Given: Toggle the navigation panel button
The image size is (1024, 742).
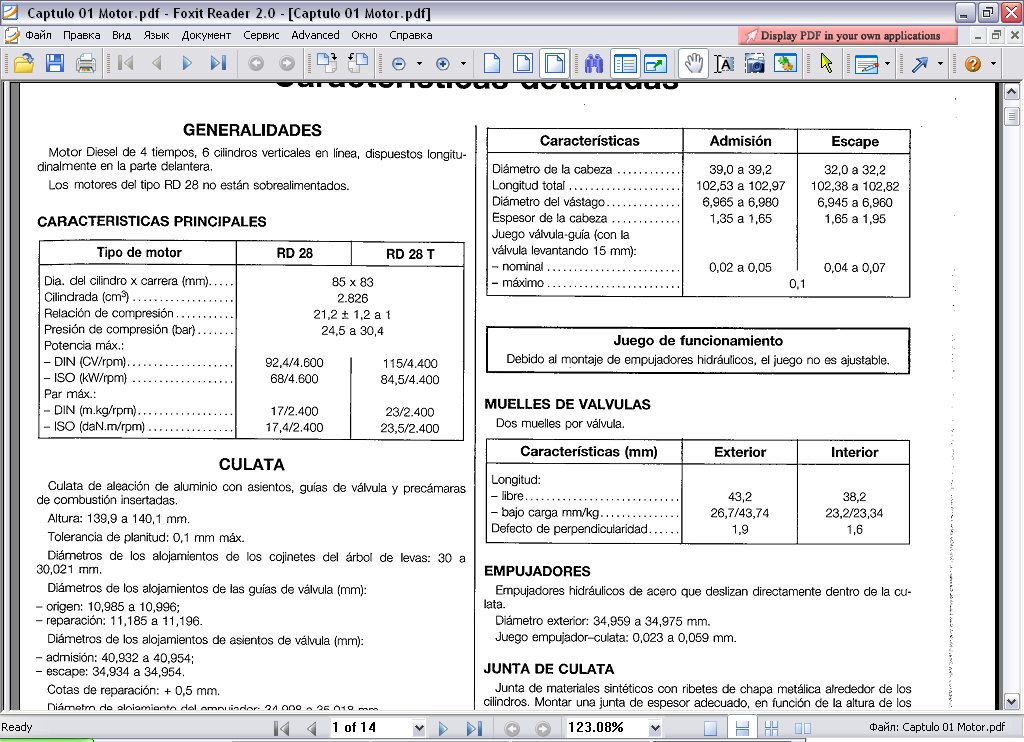Looking at the screenshot, I should 625,63.
